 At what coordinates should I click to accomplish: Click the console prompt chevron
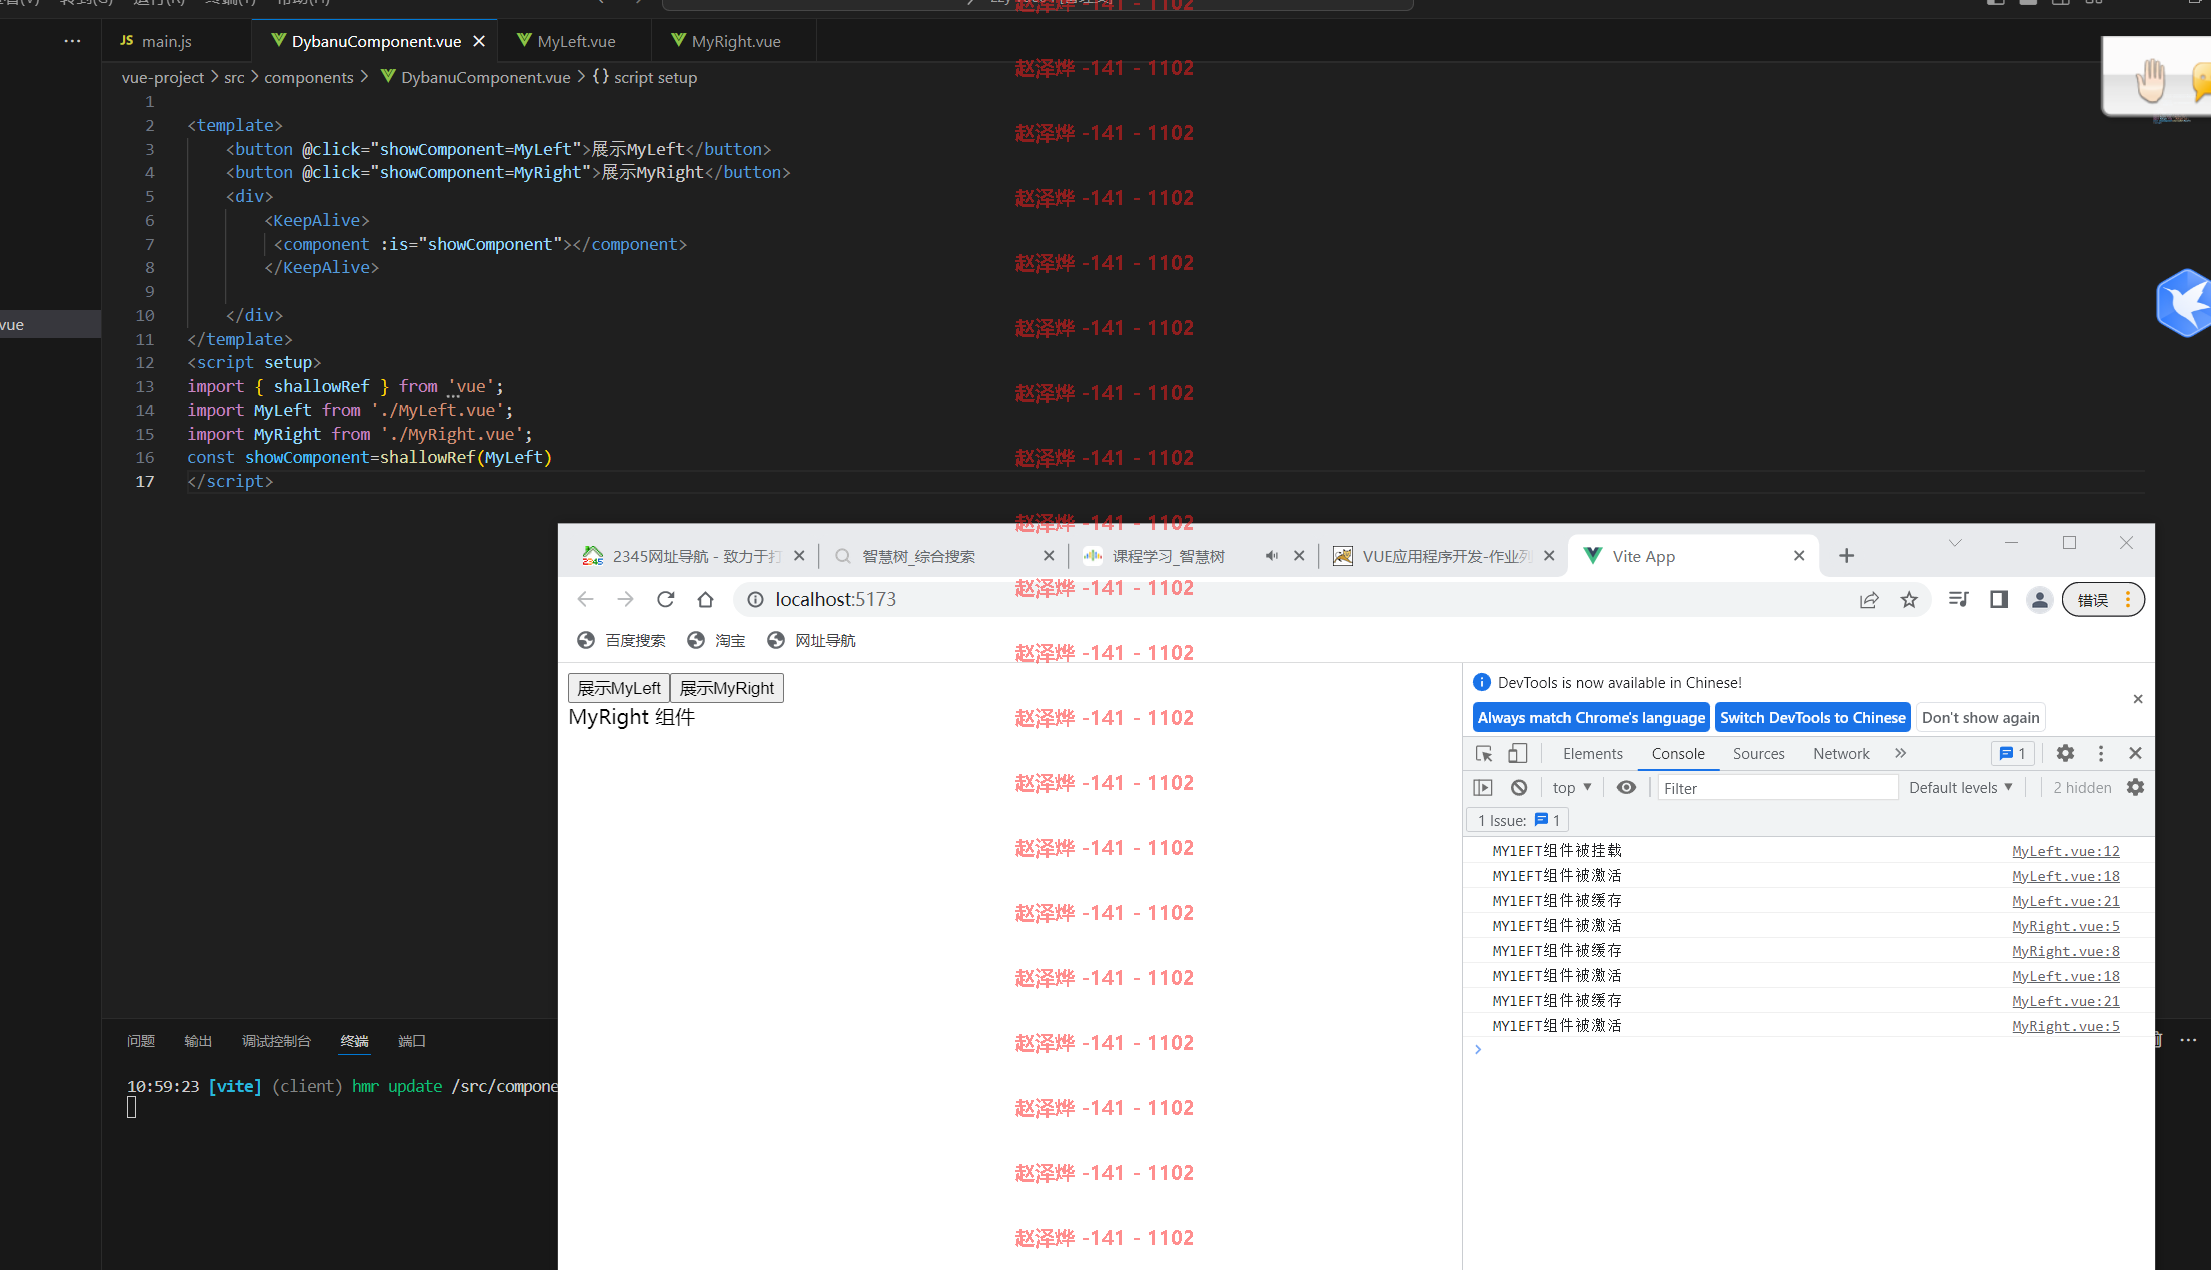click(1478, 1049)
